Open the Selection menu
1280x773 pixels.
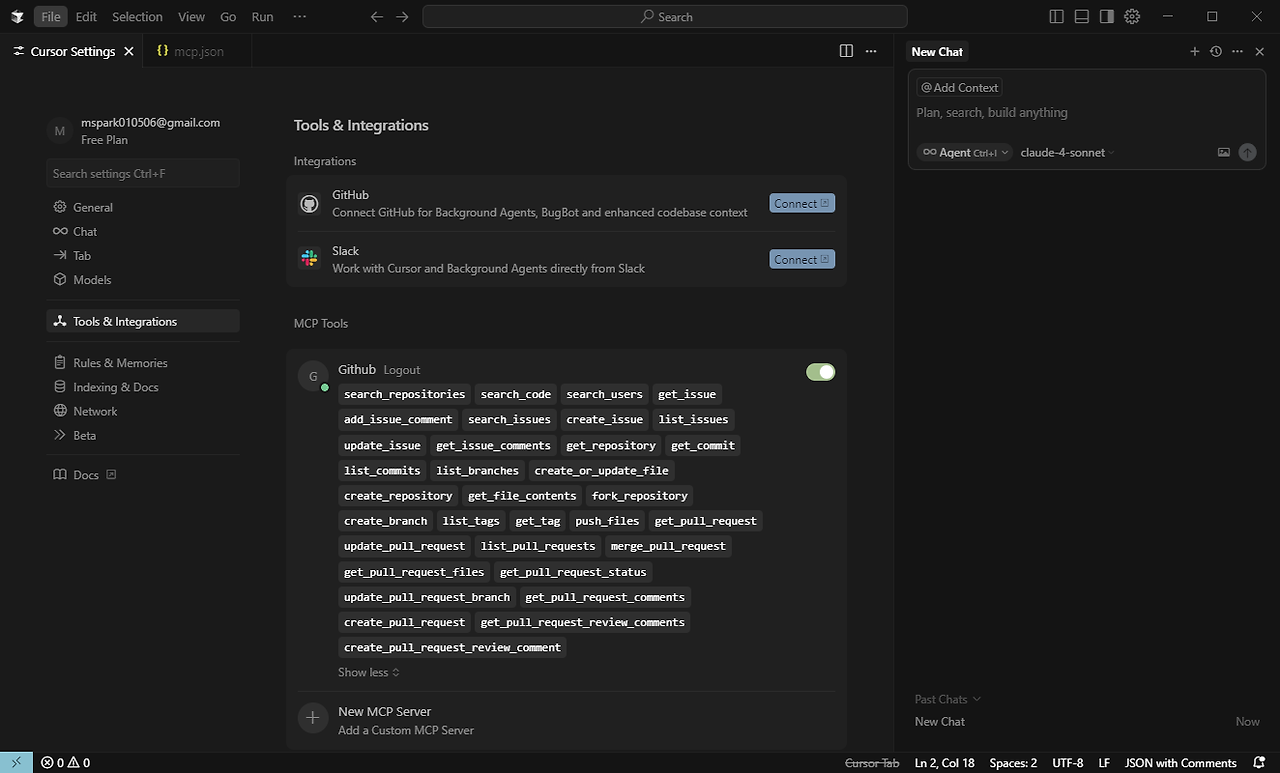[137, 17]
